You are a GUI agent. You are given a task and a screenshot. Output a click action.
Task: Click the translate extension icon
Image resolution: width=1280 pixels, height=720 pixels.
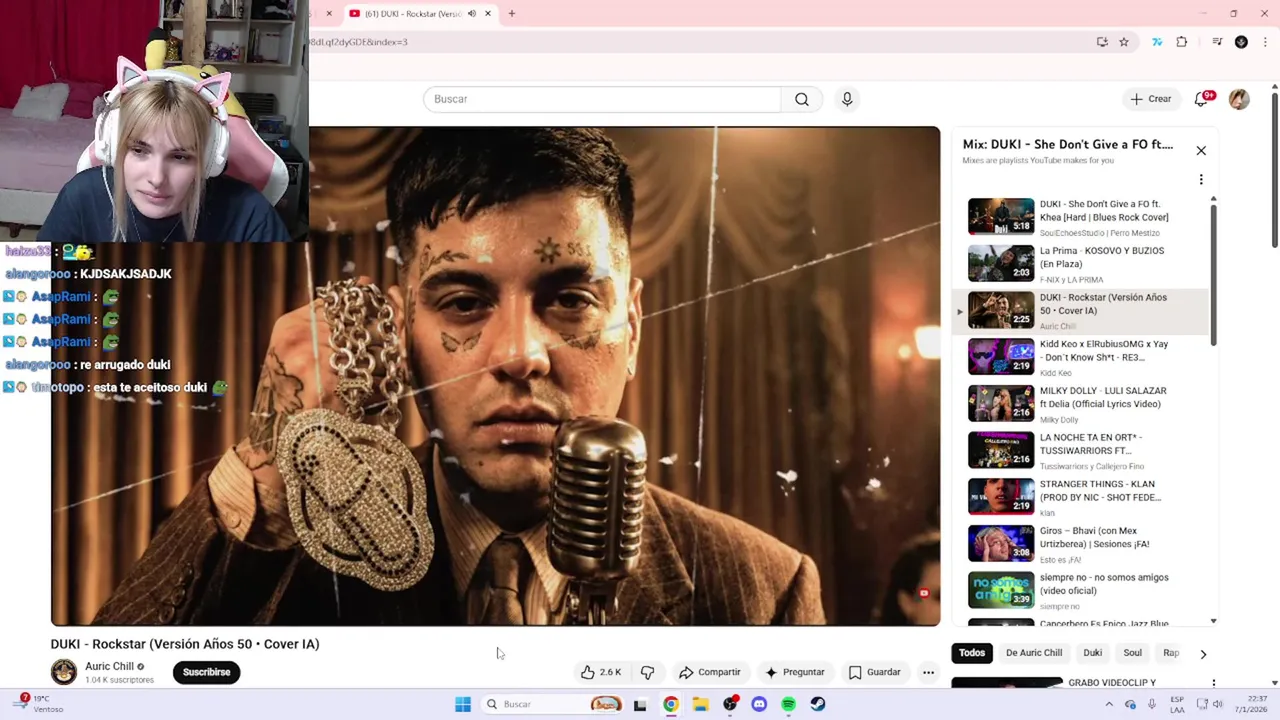tap(1157, 42)
